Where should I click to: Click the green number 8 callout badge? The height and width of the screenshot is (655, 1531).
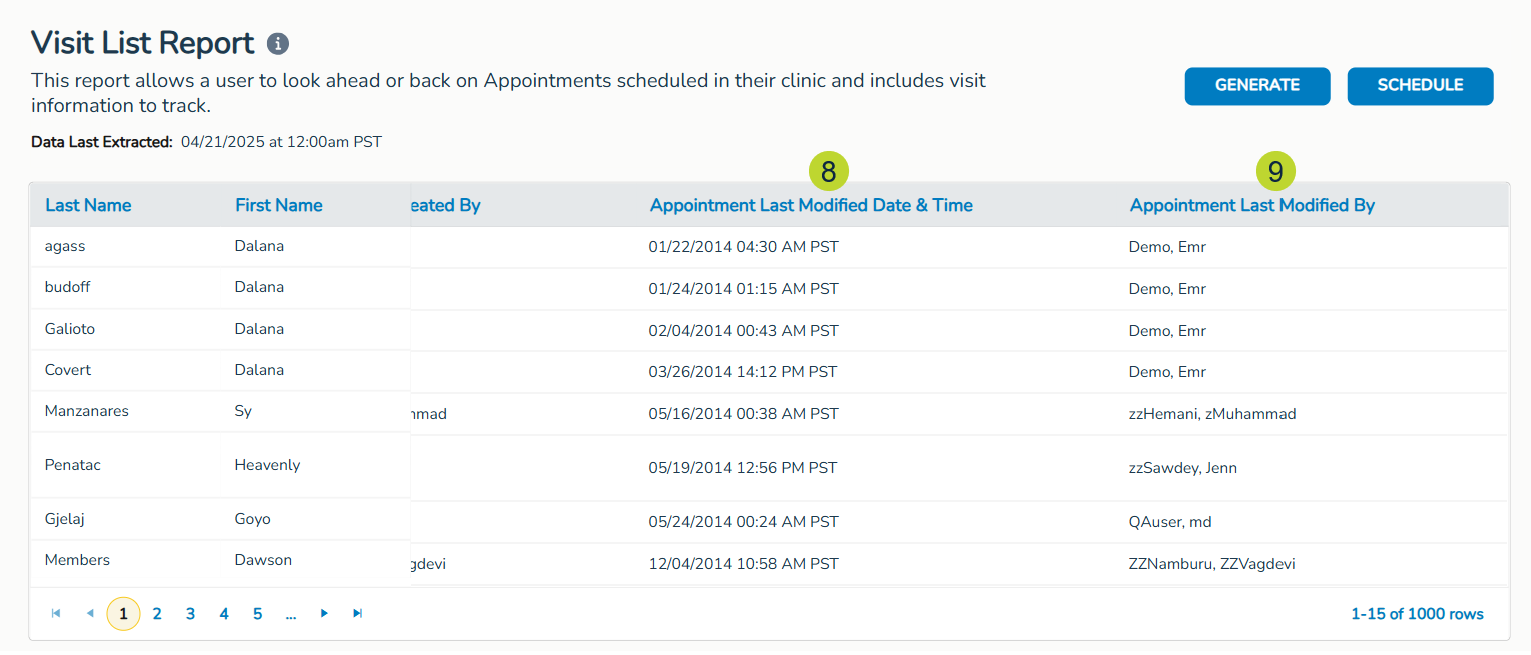[828, 172]
